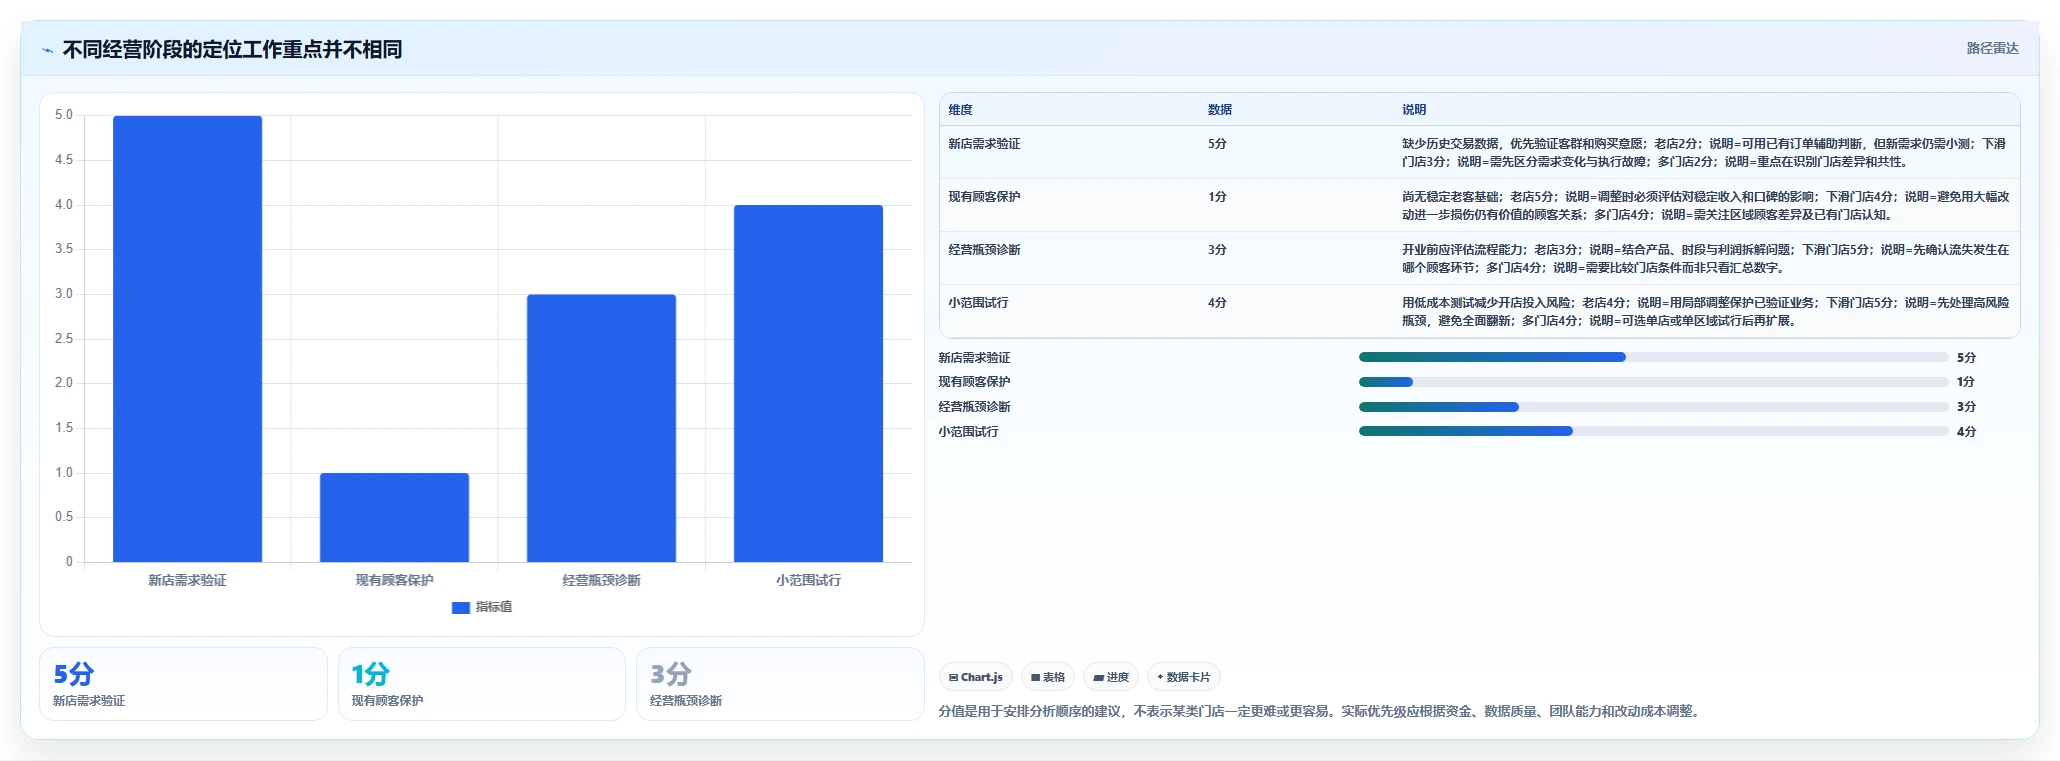This screenshot has height=761, width=2060.
Task: Click the description starting 用低成本测试
Action: coord(1705,312)
